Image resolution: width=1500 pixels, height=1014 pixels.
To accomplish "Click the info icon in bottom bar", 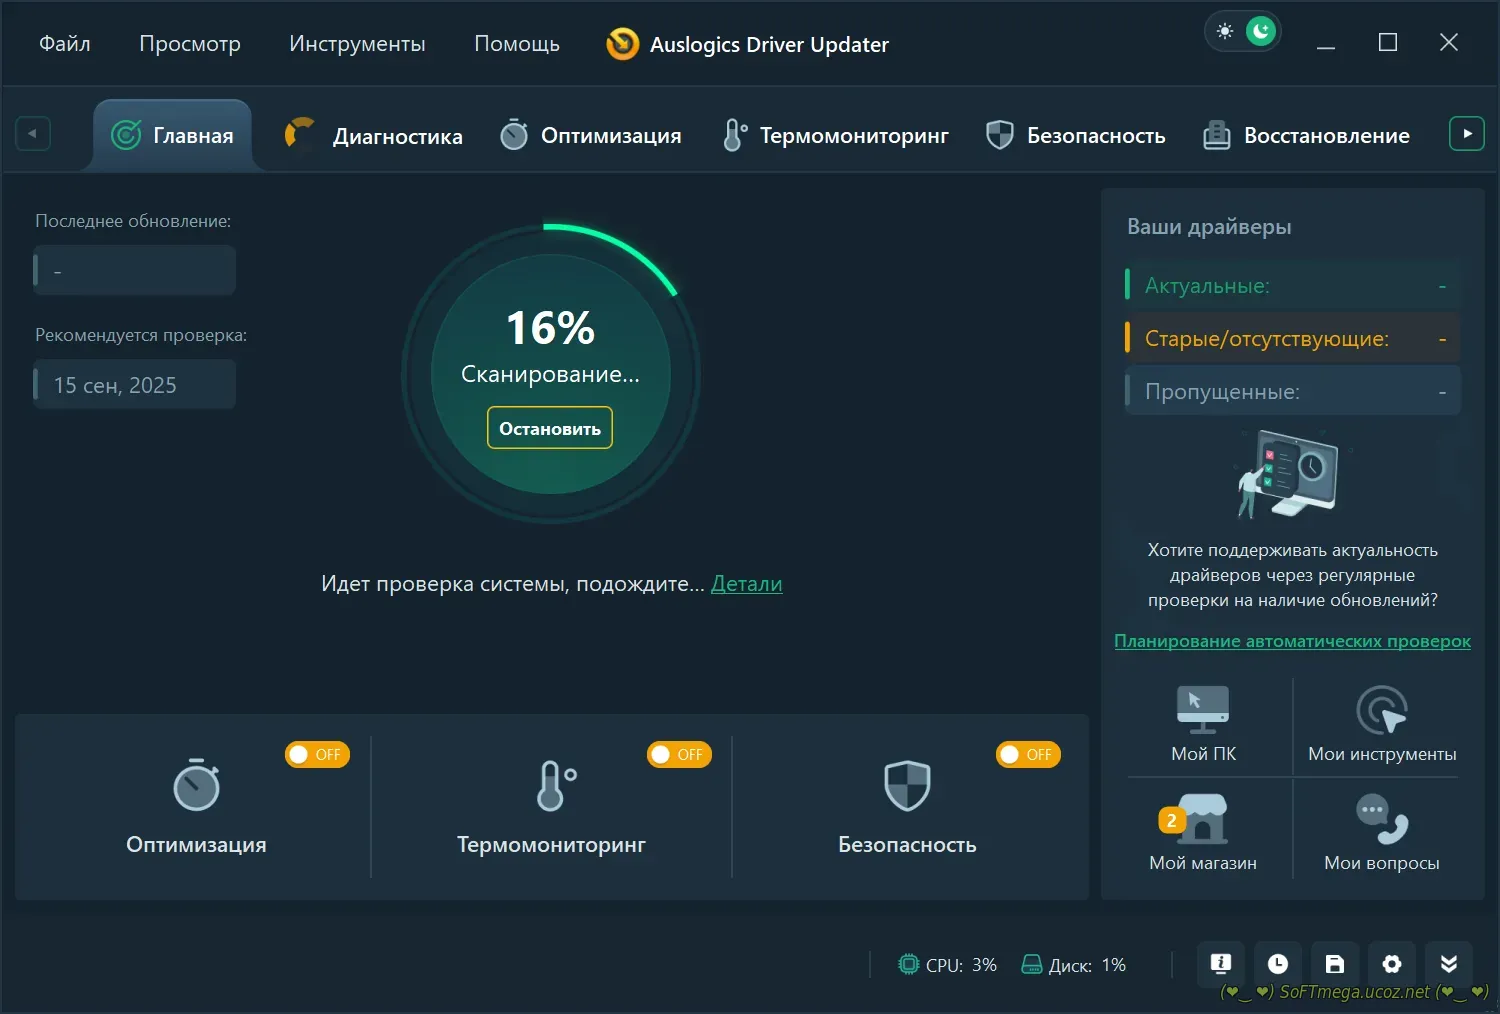I will point(1220,964).
